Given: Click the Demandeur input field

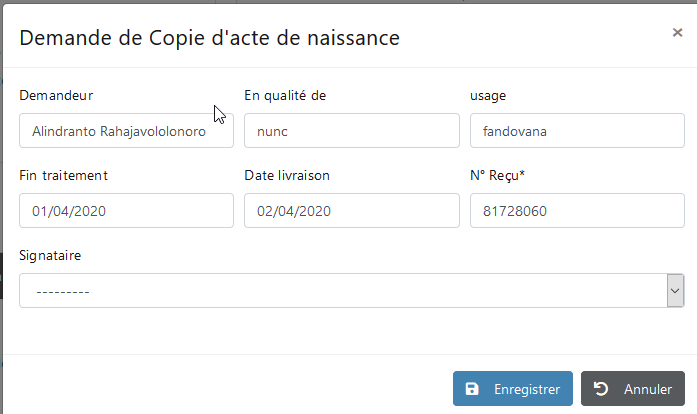Looking at the screenshot, I should point(126,131).
